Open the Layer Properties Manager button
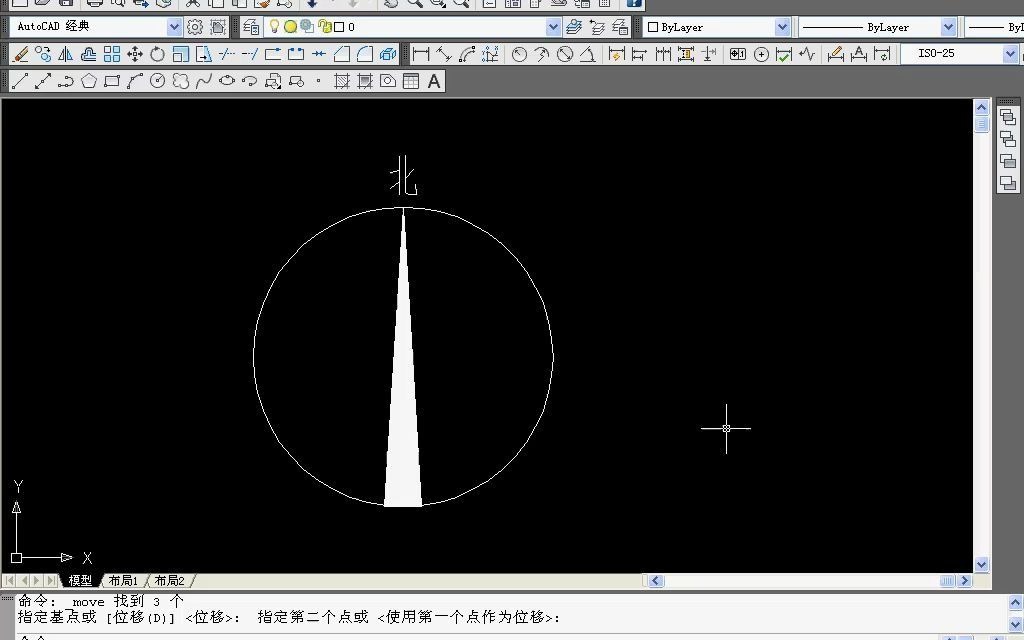This screenshot has width=1024, height=640. pyautogui.click(x=252, y=27)
